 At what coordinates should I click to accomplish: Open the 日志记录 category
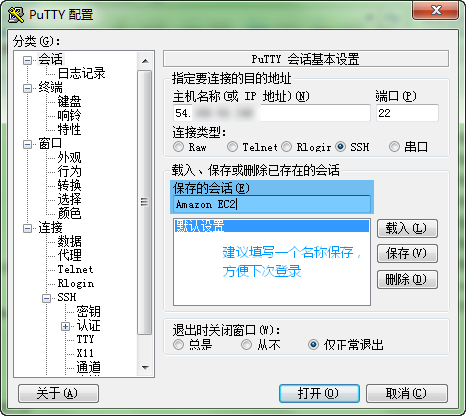pyautogui.click(x=81, y=73)
